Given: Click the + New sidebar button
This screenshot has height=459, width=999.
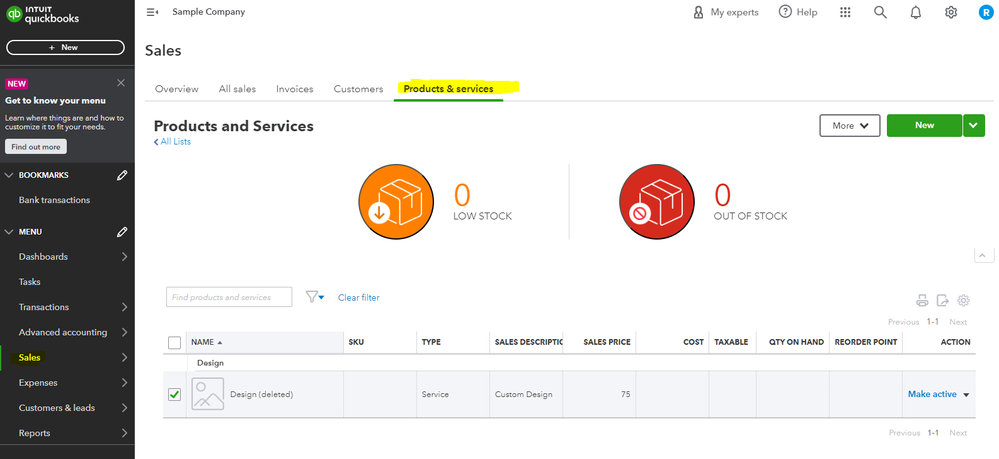Looking at the screenshot, I should pos(65,47).
